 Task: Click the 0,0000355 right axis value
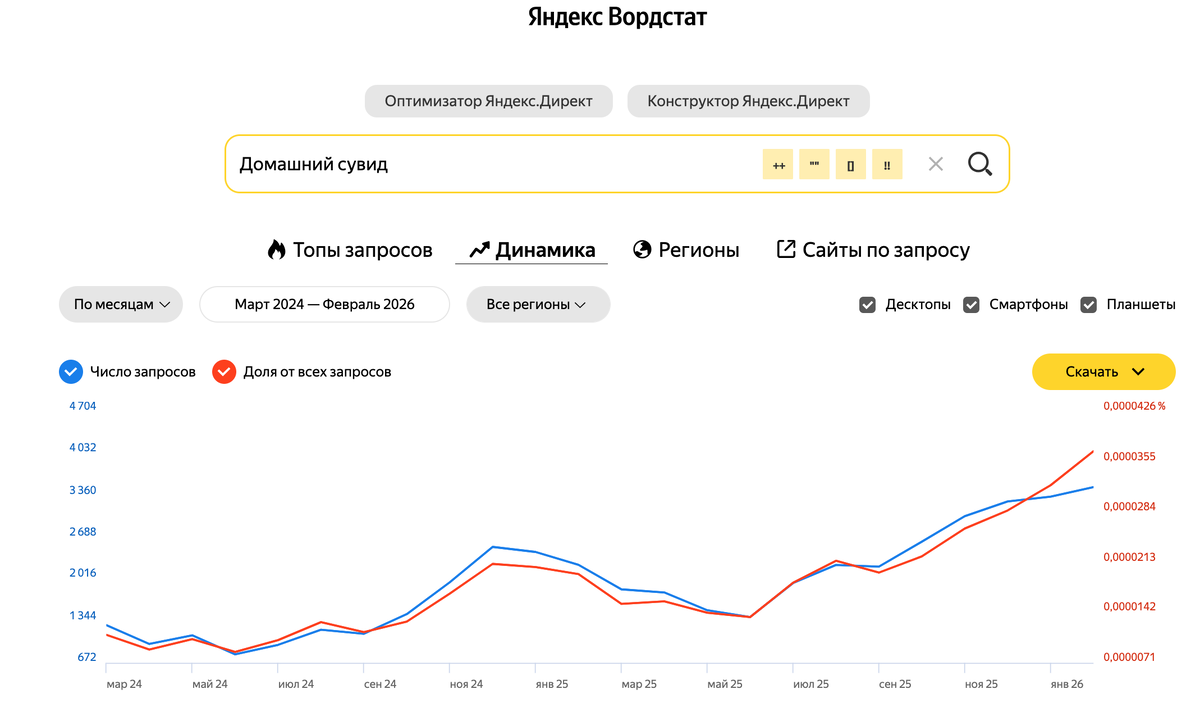(1129, 457)
